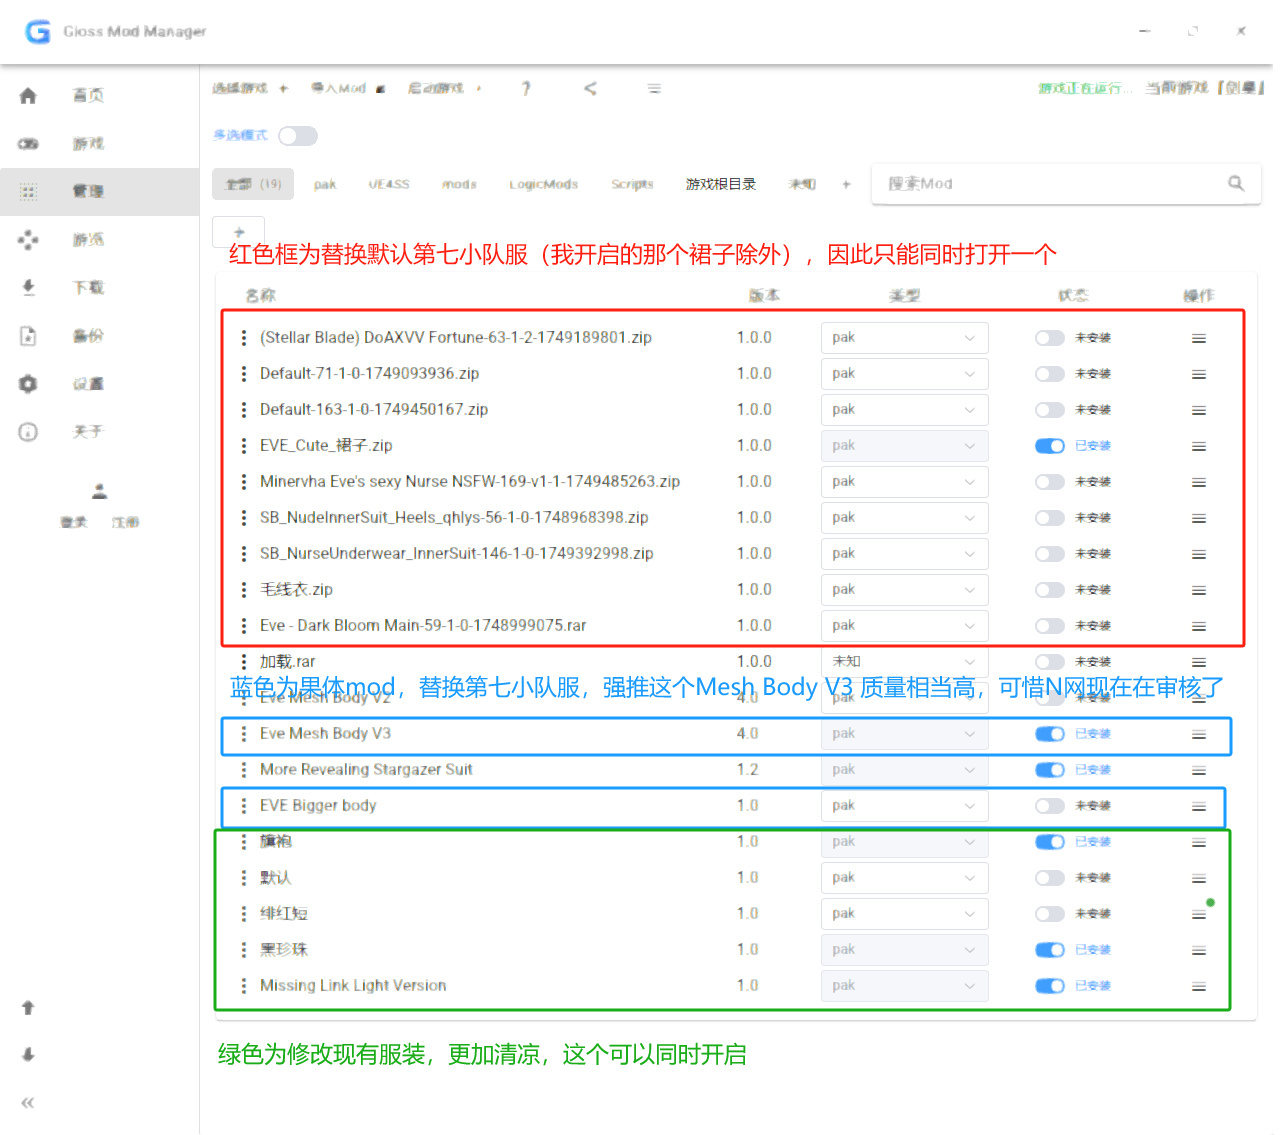This screenshot has width=1280, height=1135.
Task: Click the three-dot handle beside Default-71 row
Action: tap(244, 374)
